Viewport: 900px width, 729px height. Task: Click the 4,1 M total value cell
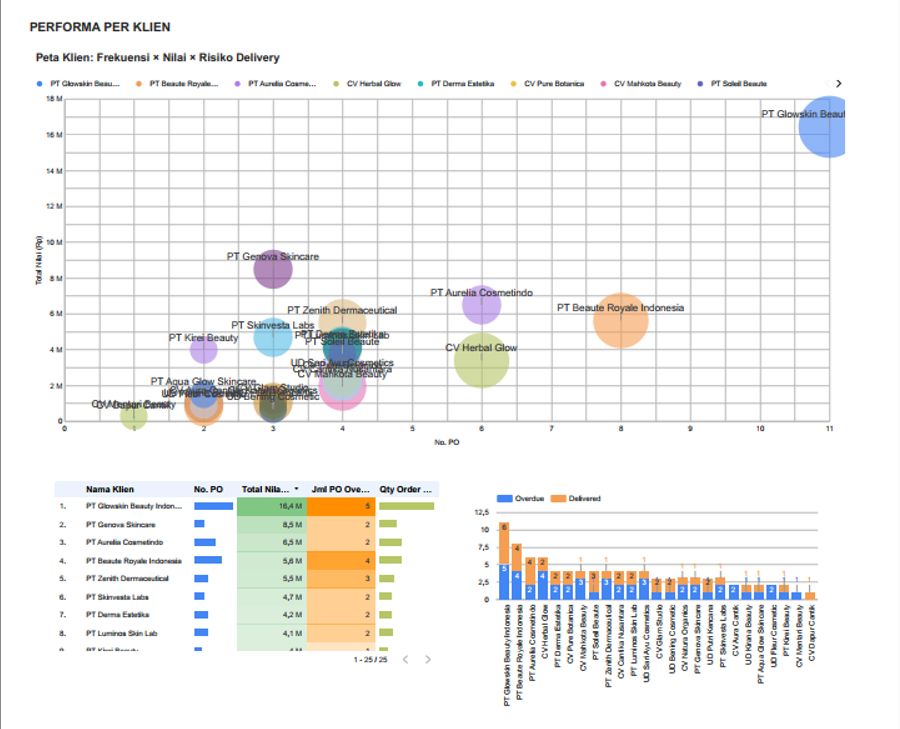pyautogui.click(x=271, y=633)
